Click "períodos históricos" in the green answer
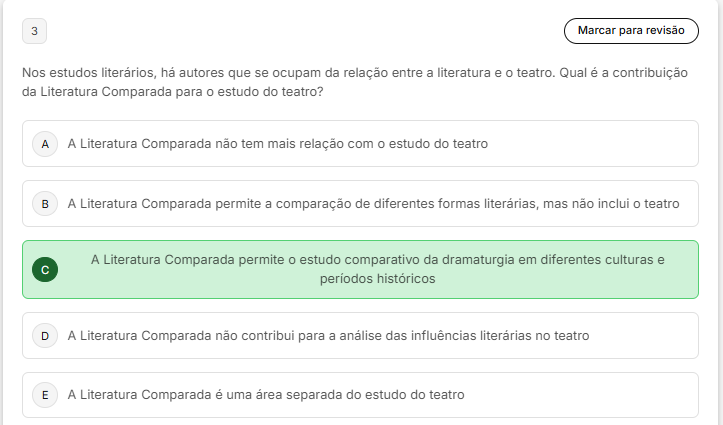723x425 pixels. click(377, 279)
